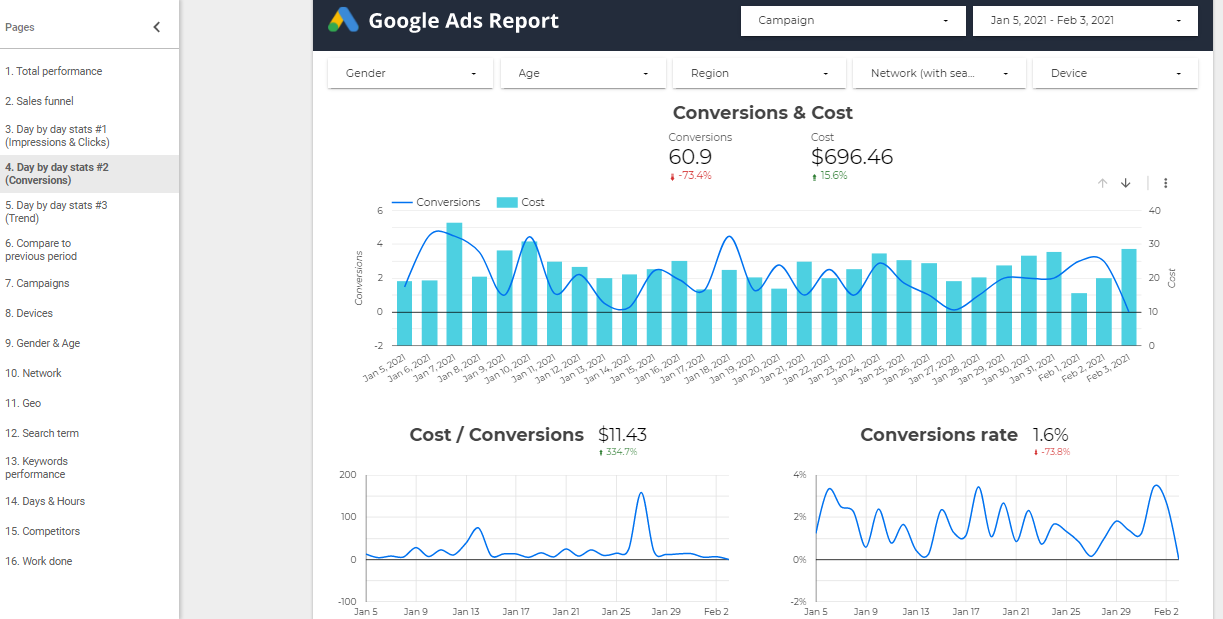
Task: Click the Google Ads logo icon
Action: click(343, 20)
